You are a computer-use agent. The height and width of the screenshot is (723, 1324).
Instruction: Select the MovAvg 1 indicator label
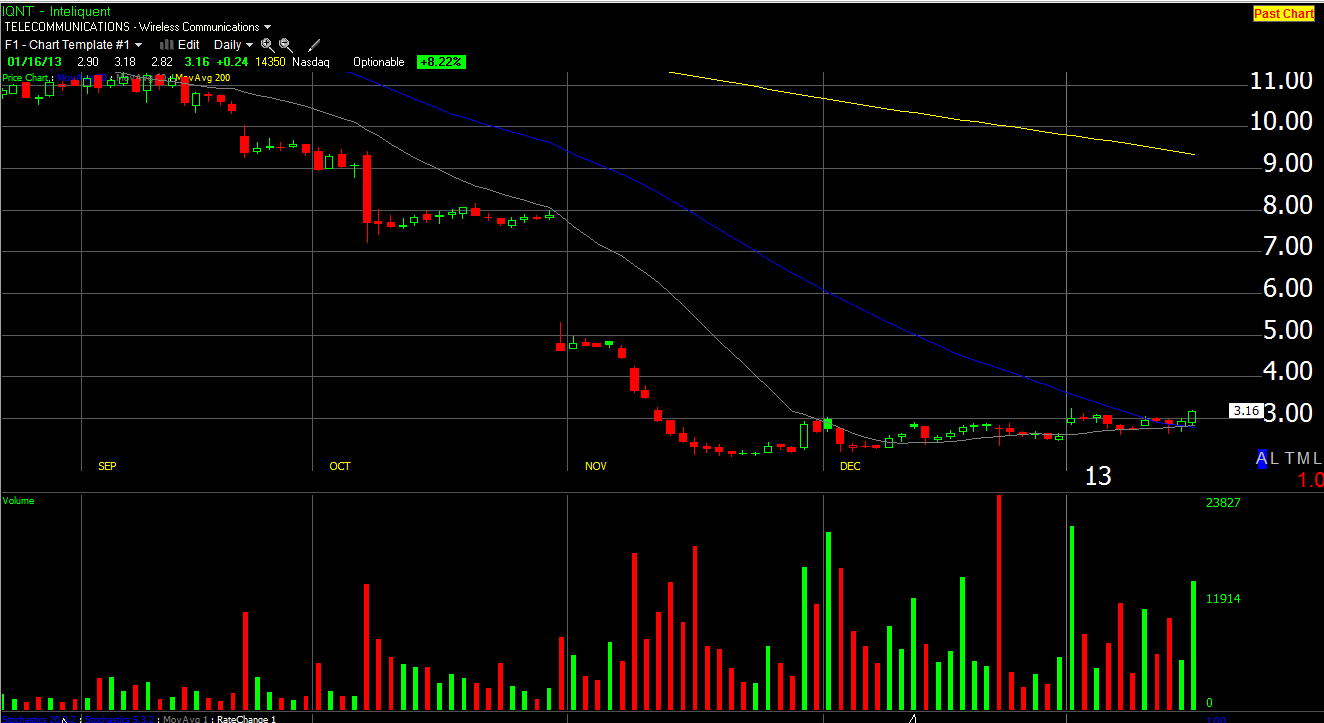(x=186, y=718)
